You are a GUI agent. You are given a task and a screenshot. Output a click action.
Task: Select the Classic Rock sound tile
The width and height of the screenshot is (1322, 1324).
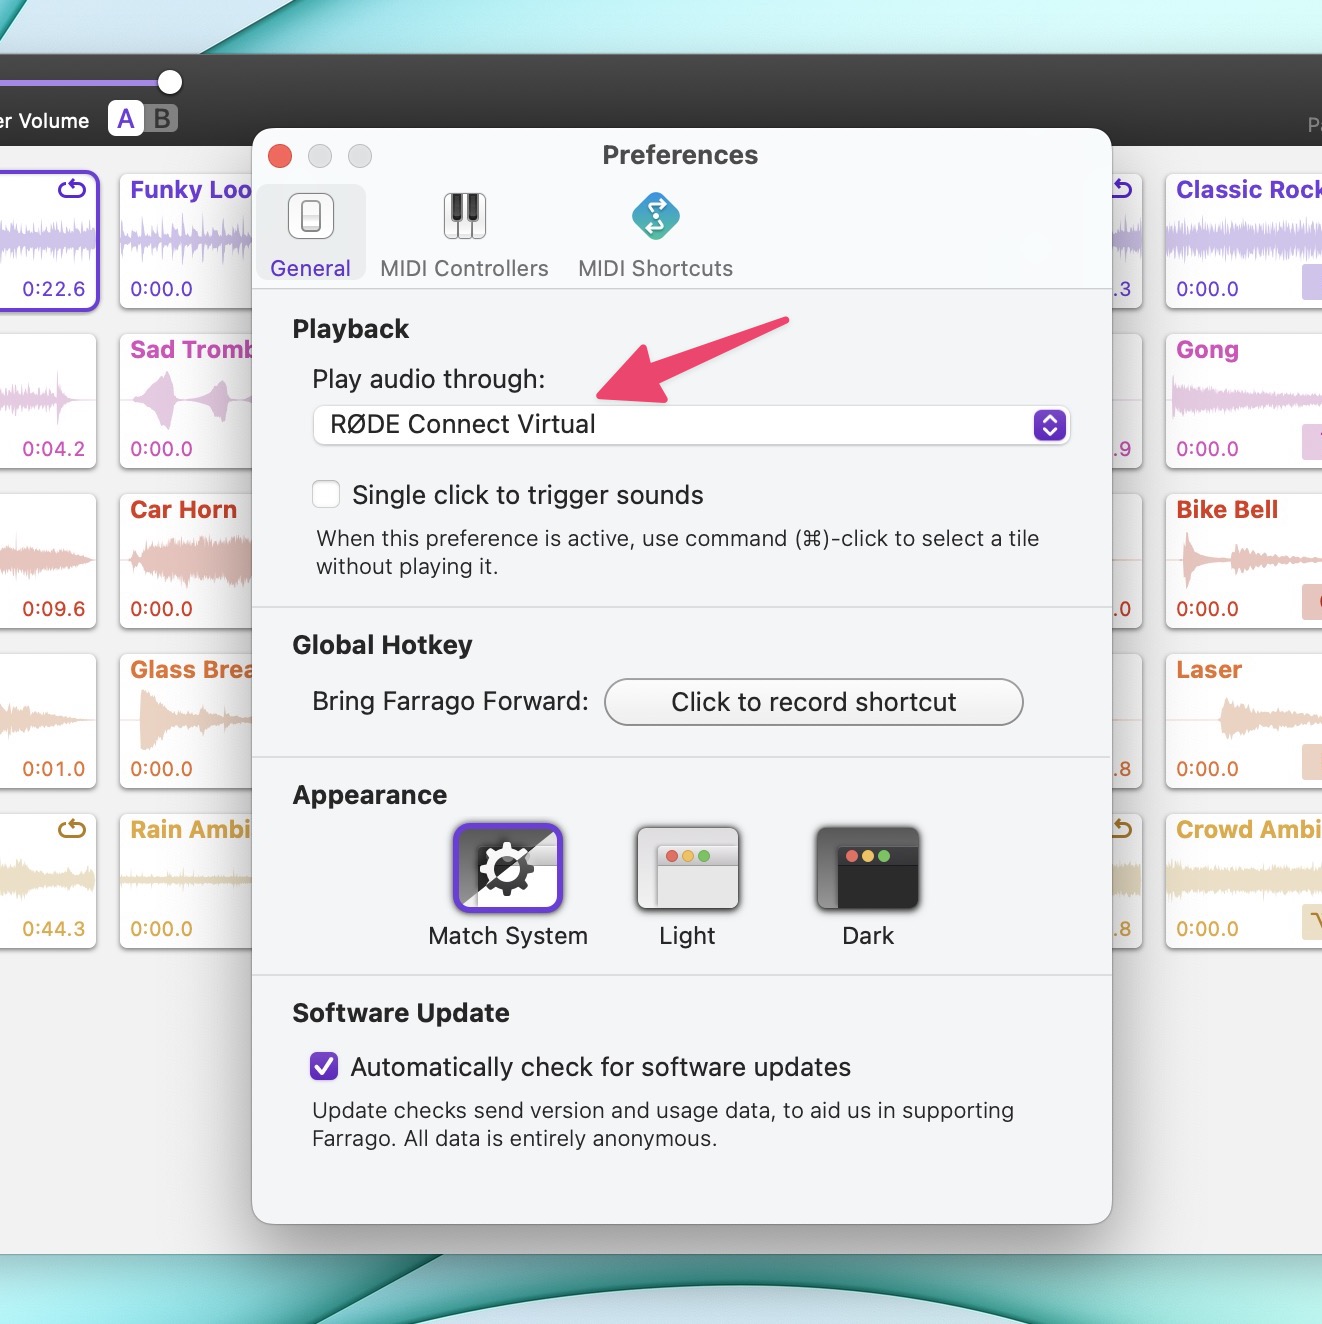point(1244,240)
